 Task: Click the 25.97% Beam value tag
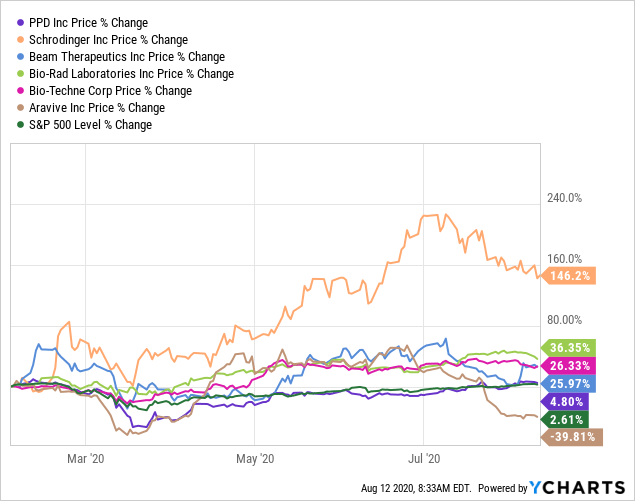coord(570,384)
